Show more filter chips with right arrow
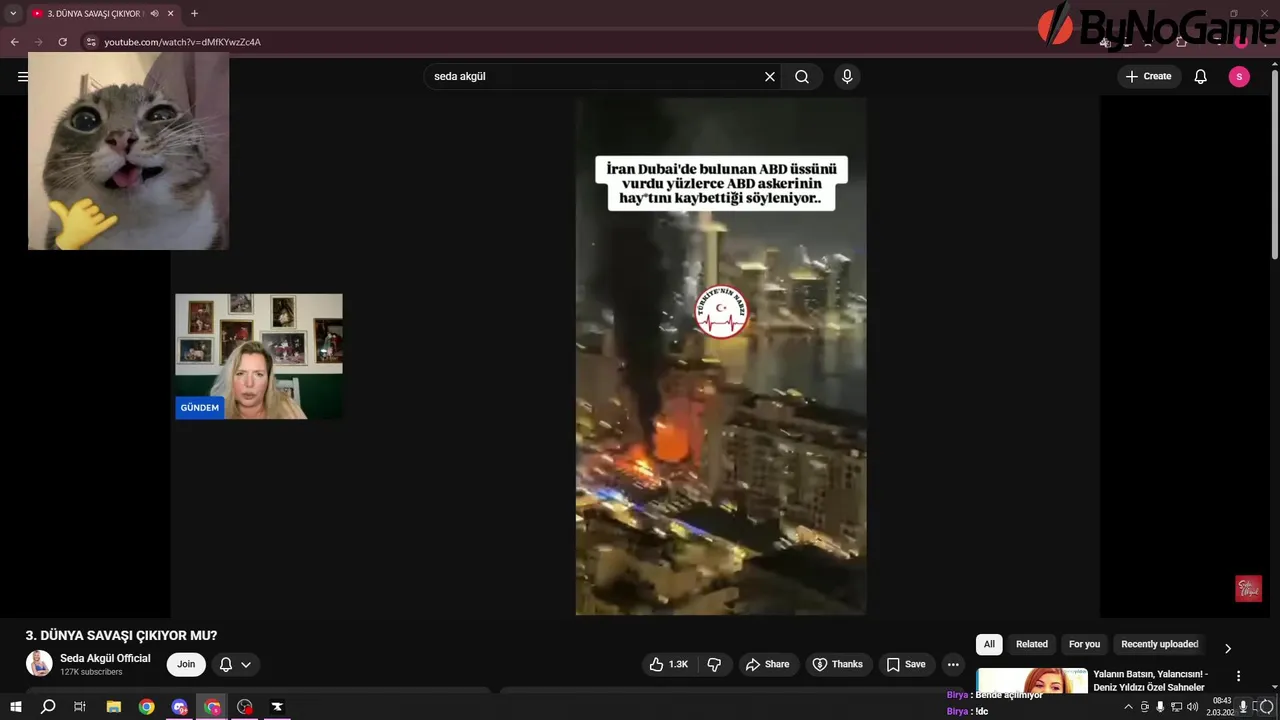 [x=1228, y=648]
